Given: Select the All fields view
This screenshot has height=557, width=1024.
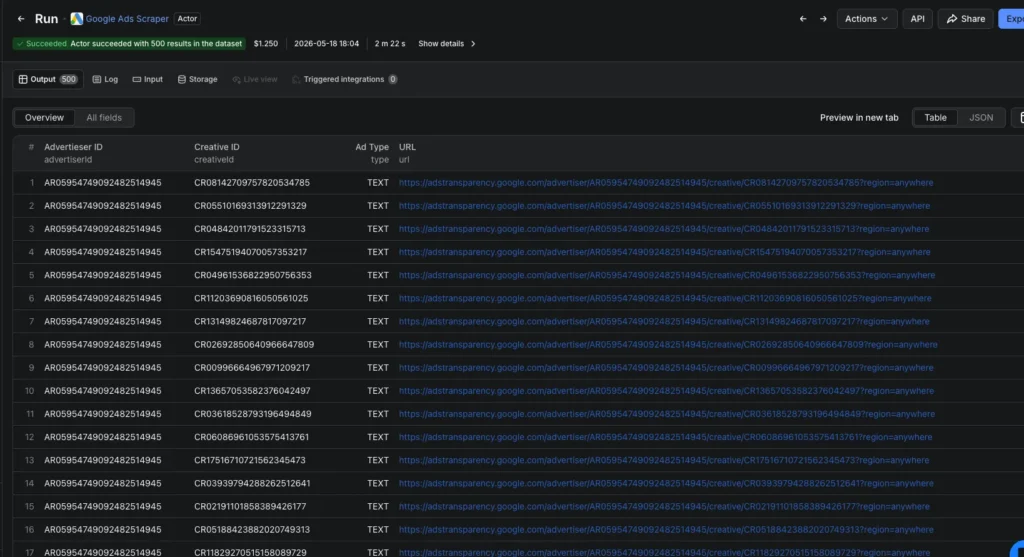Looking at the screenshot, I should 104,118.
